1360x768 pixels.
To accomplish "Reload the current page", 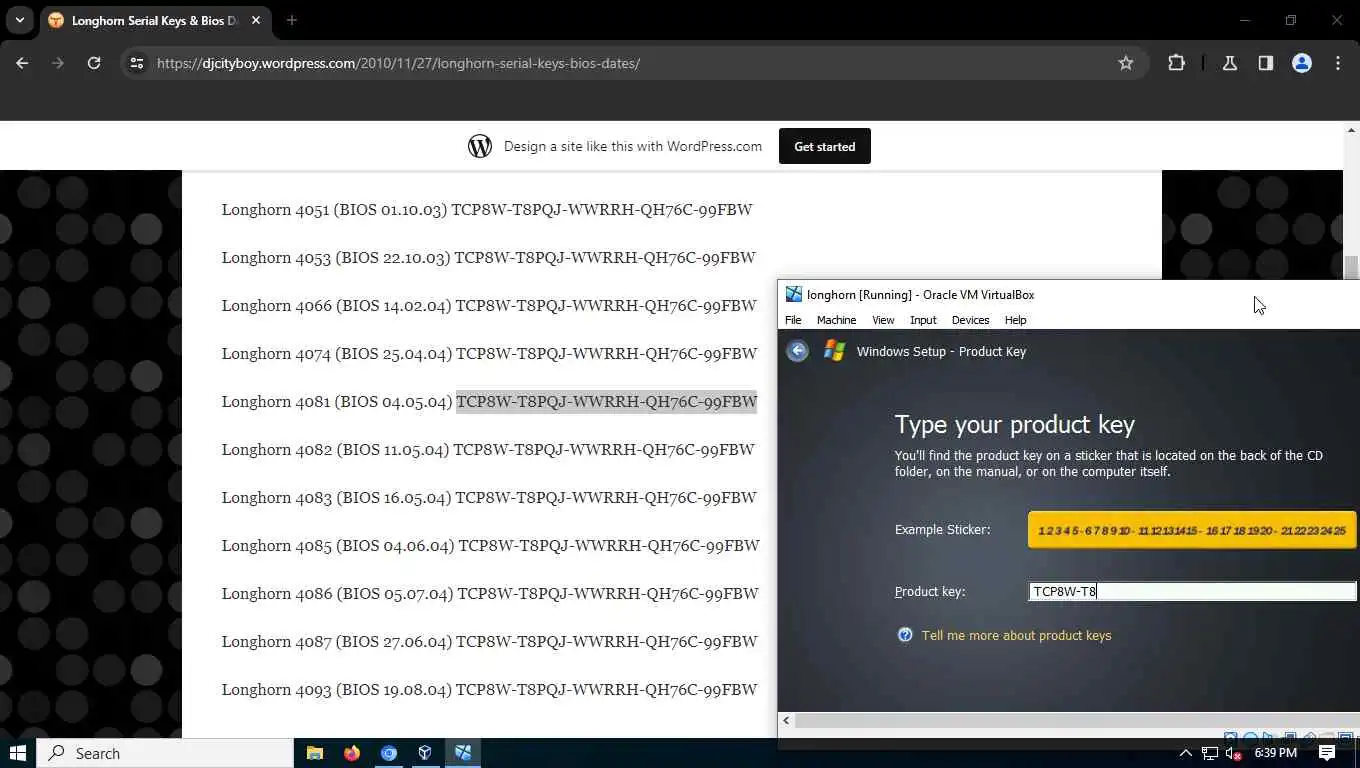I will tap(94, 63).
